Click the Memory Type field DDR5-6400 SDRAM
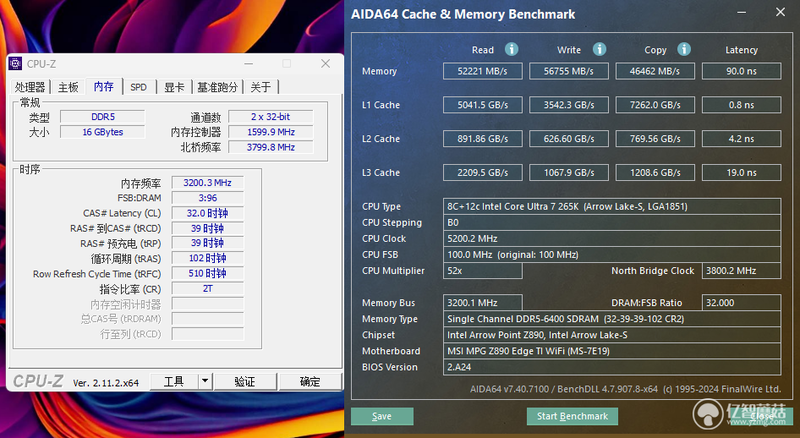Screen dimensions: 800x438 pos(612,319)
